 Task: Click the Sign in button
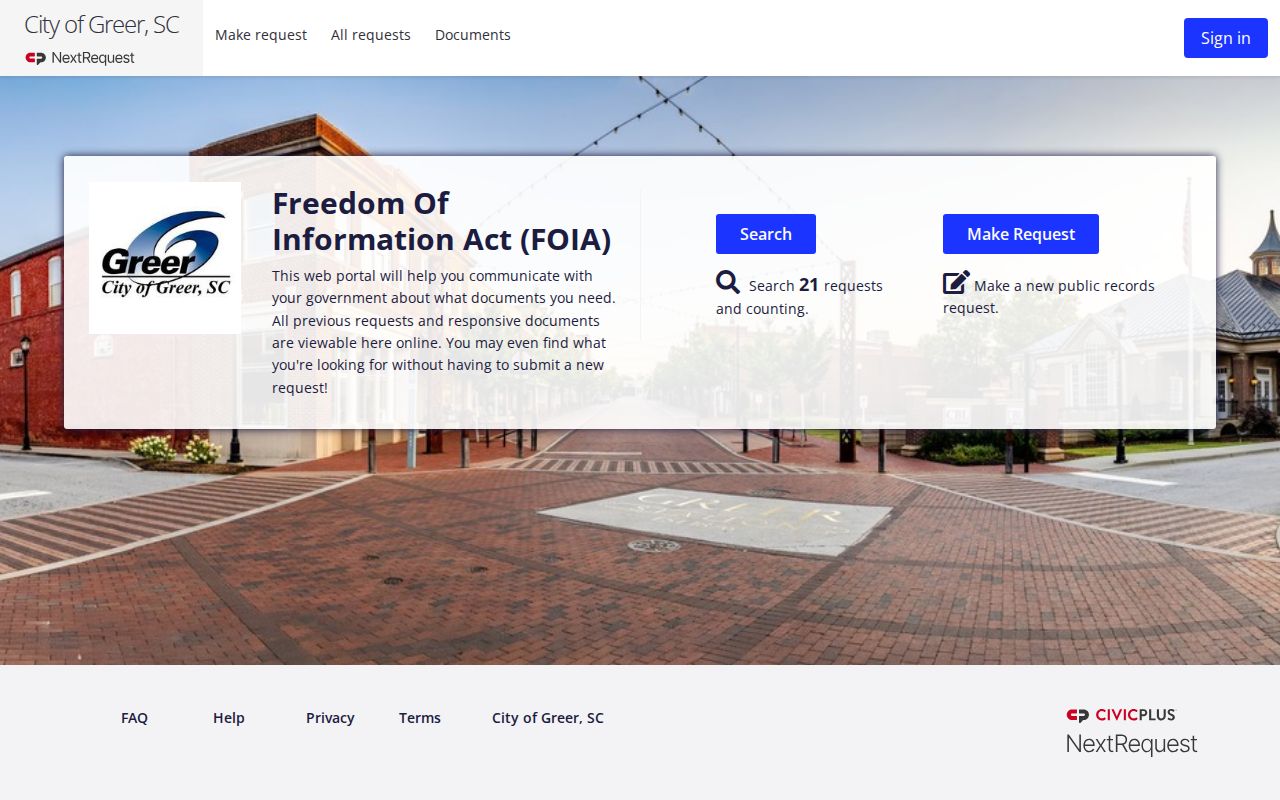pos(1226,38)
